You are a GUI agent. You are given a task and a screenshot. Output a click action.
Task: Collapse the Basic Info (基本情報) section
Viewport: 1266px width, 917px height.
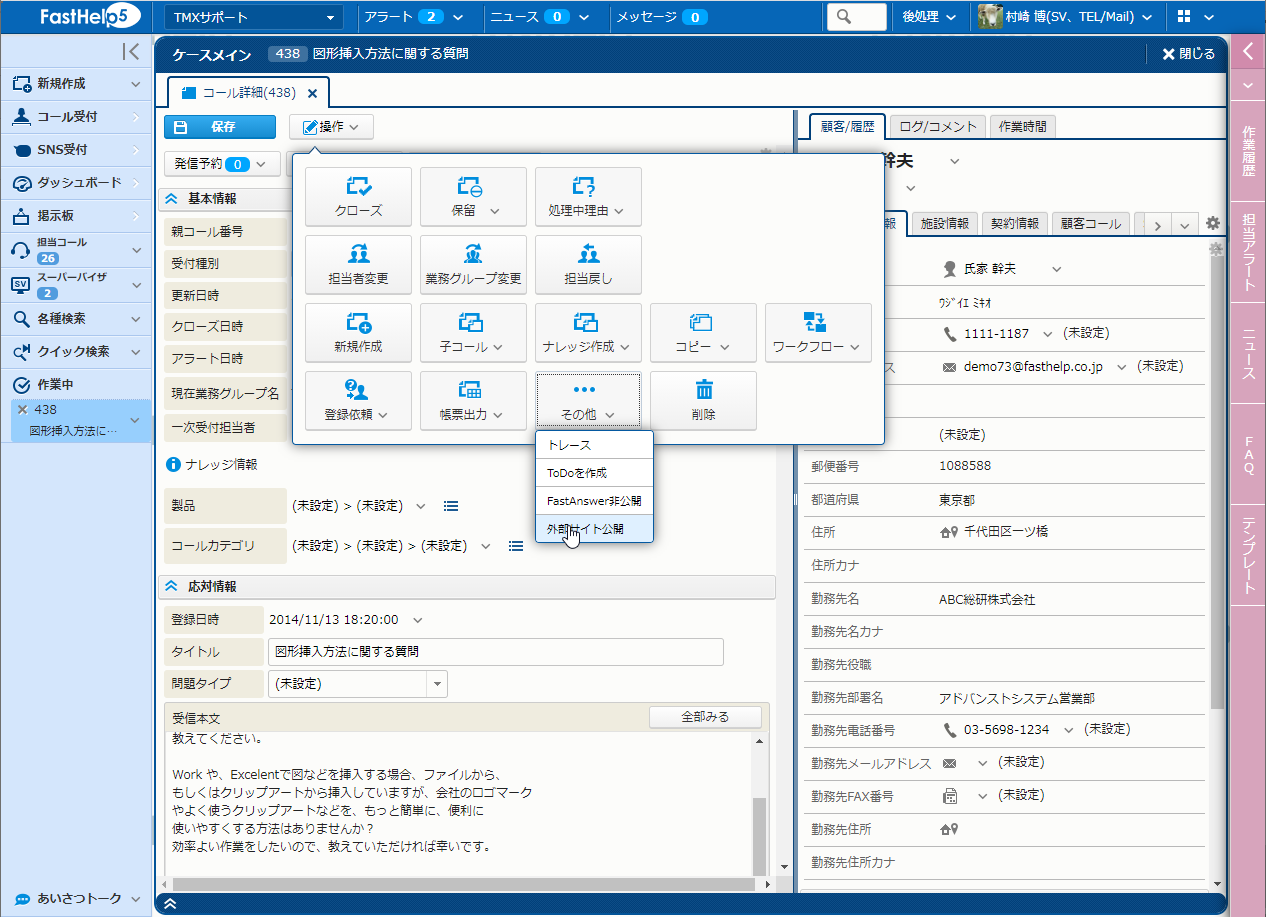tap(172, 198)
